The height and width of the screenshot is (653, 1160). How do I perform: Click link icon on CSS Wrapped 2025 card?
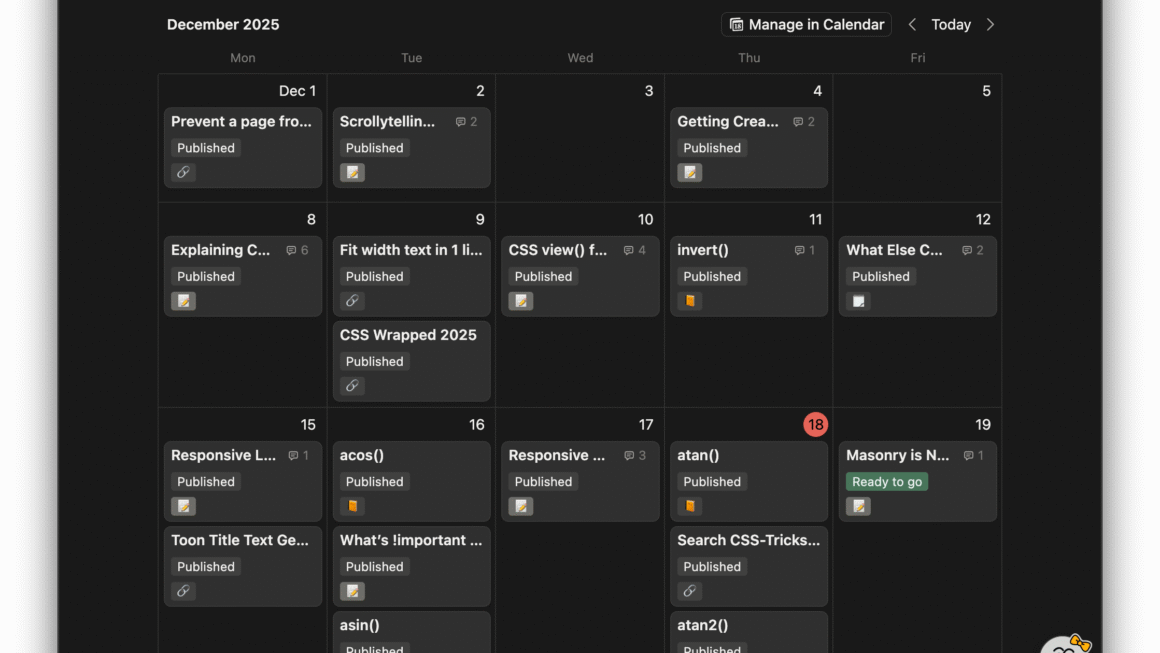(352, 386)
